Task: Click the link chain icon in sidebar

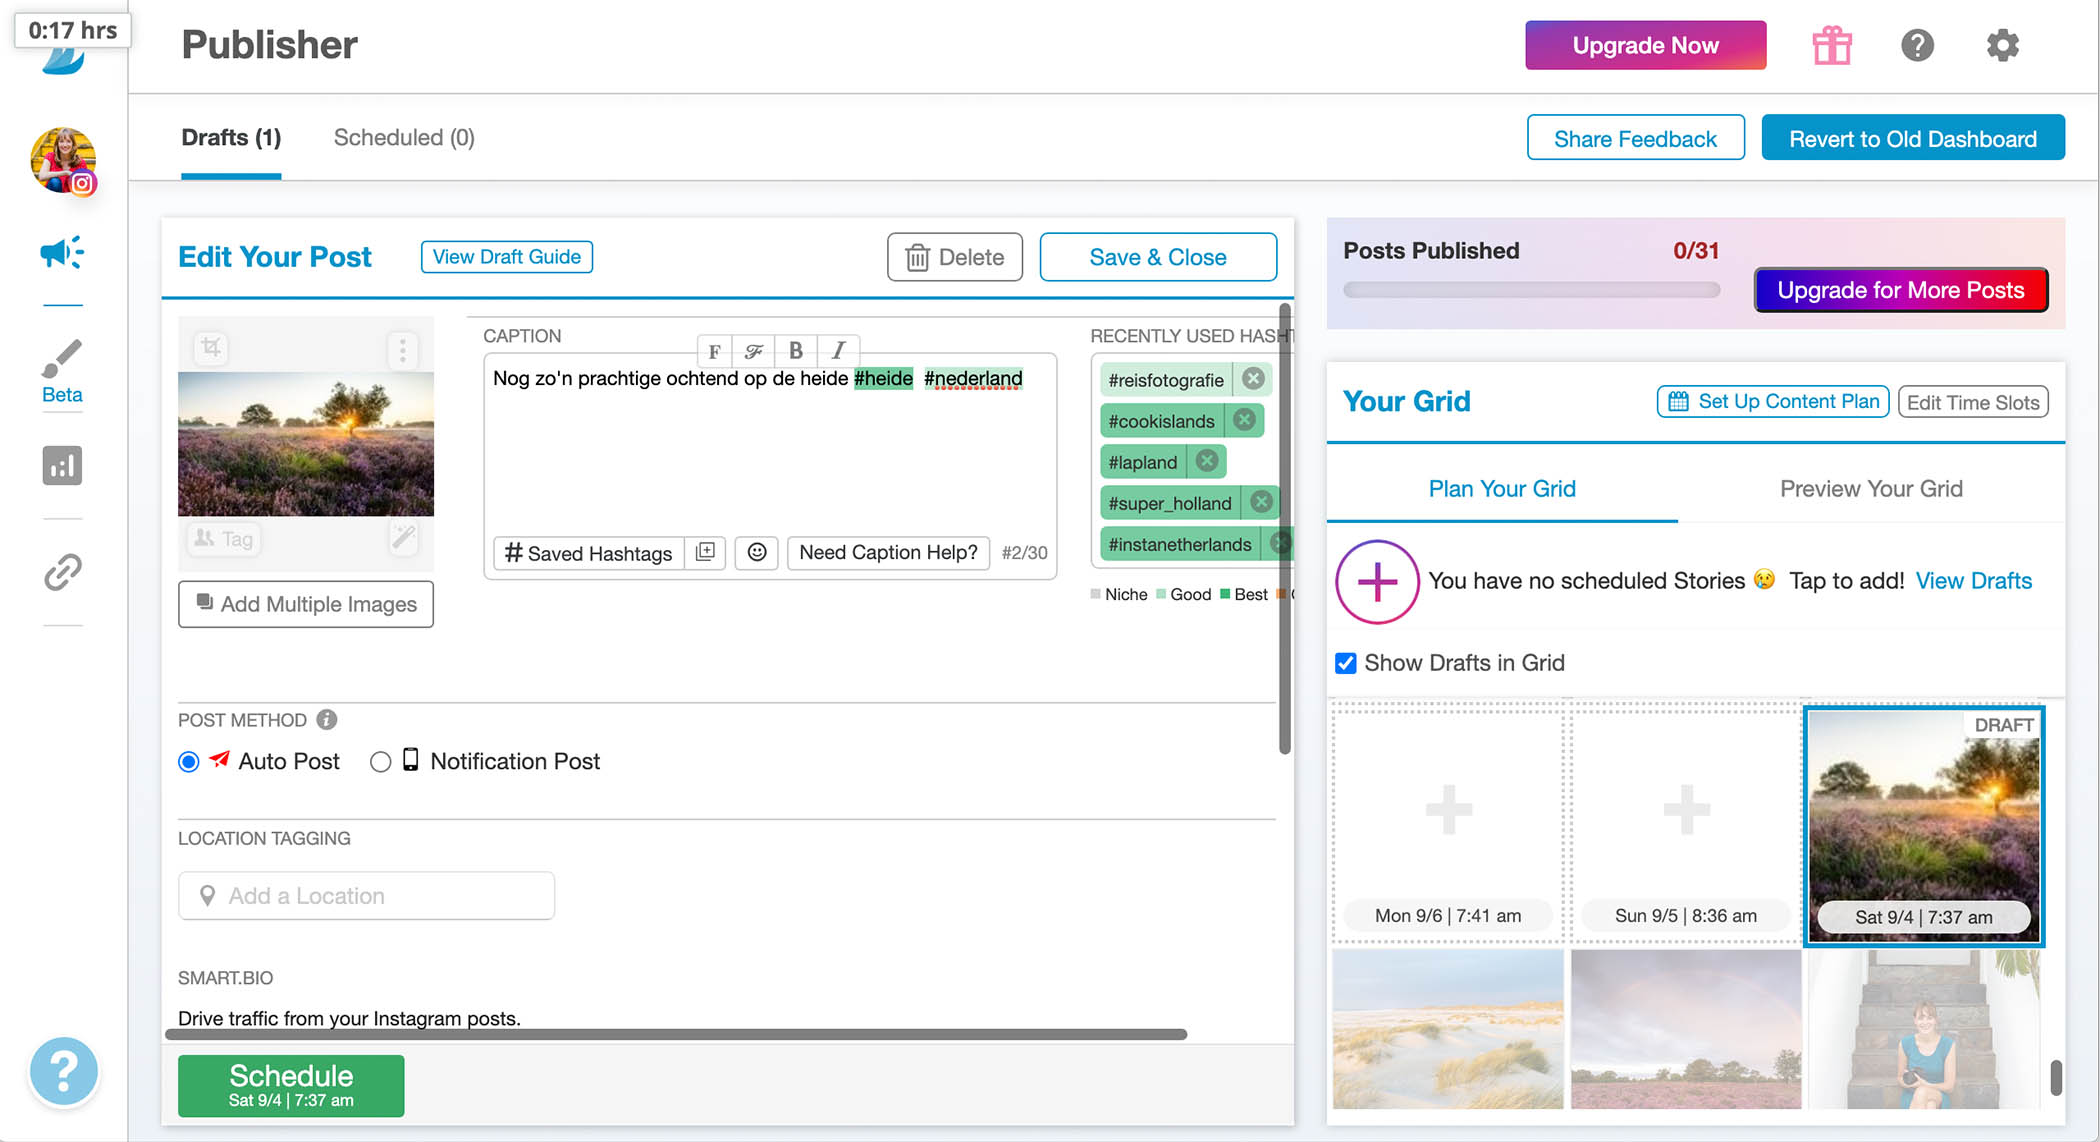Action: pyautogui.click(x=62, y=572)
